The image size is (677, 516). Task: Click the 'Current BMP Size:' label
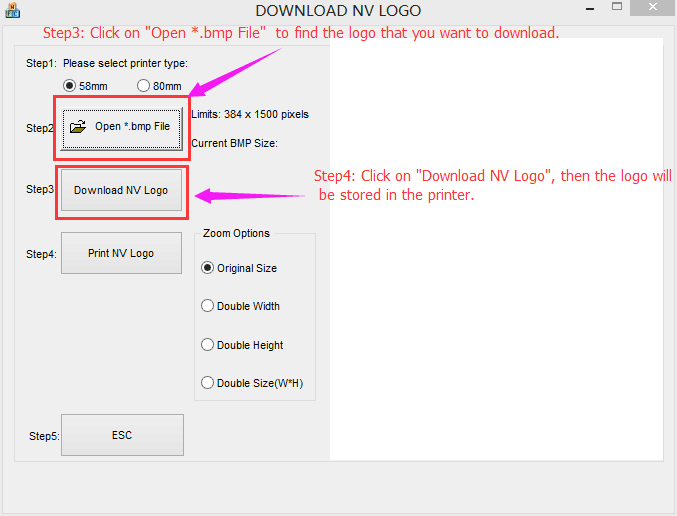pyautogui.click(x=234, y=143)
